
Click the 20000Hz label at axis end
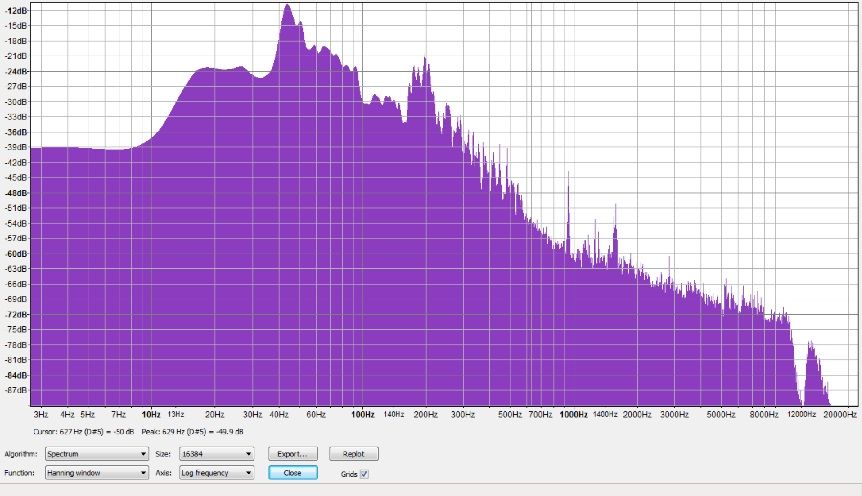pyautogui.click(x=840, y=413)
